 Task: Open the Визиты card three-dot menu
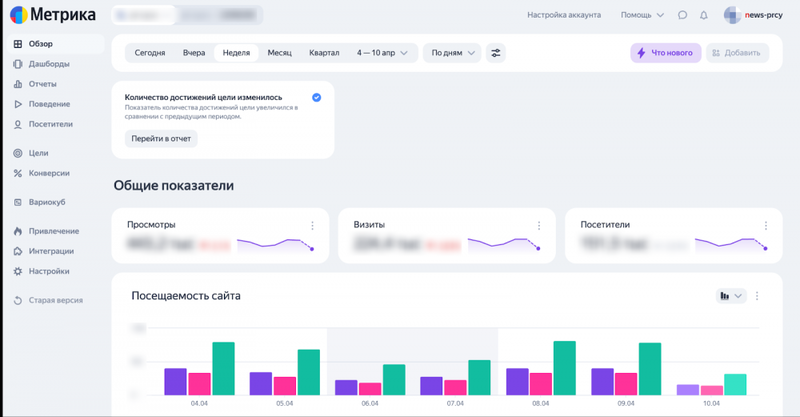point(539,225)
